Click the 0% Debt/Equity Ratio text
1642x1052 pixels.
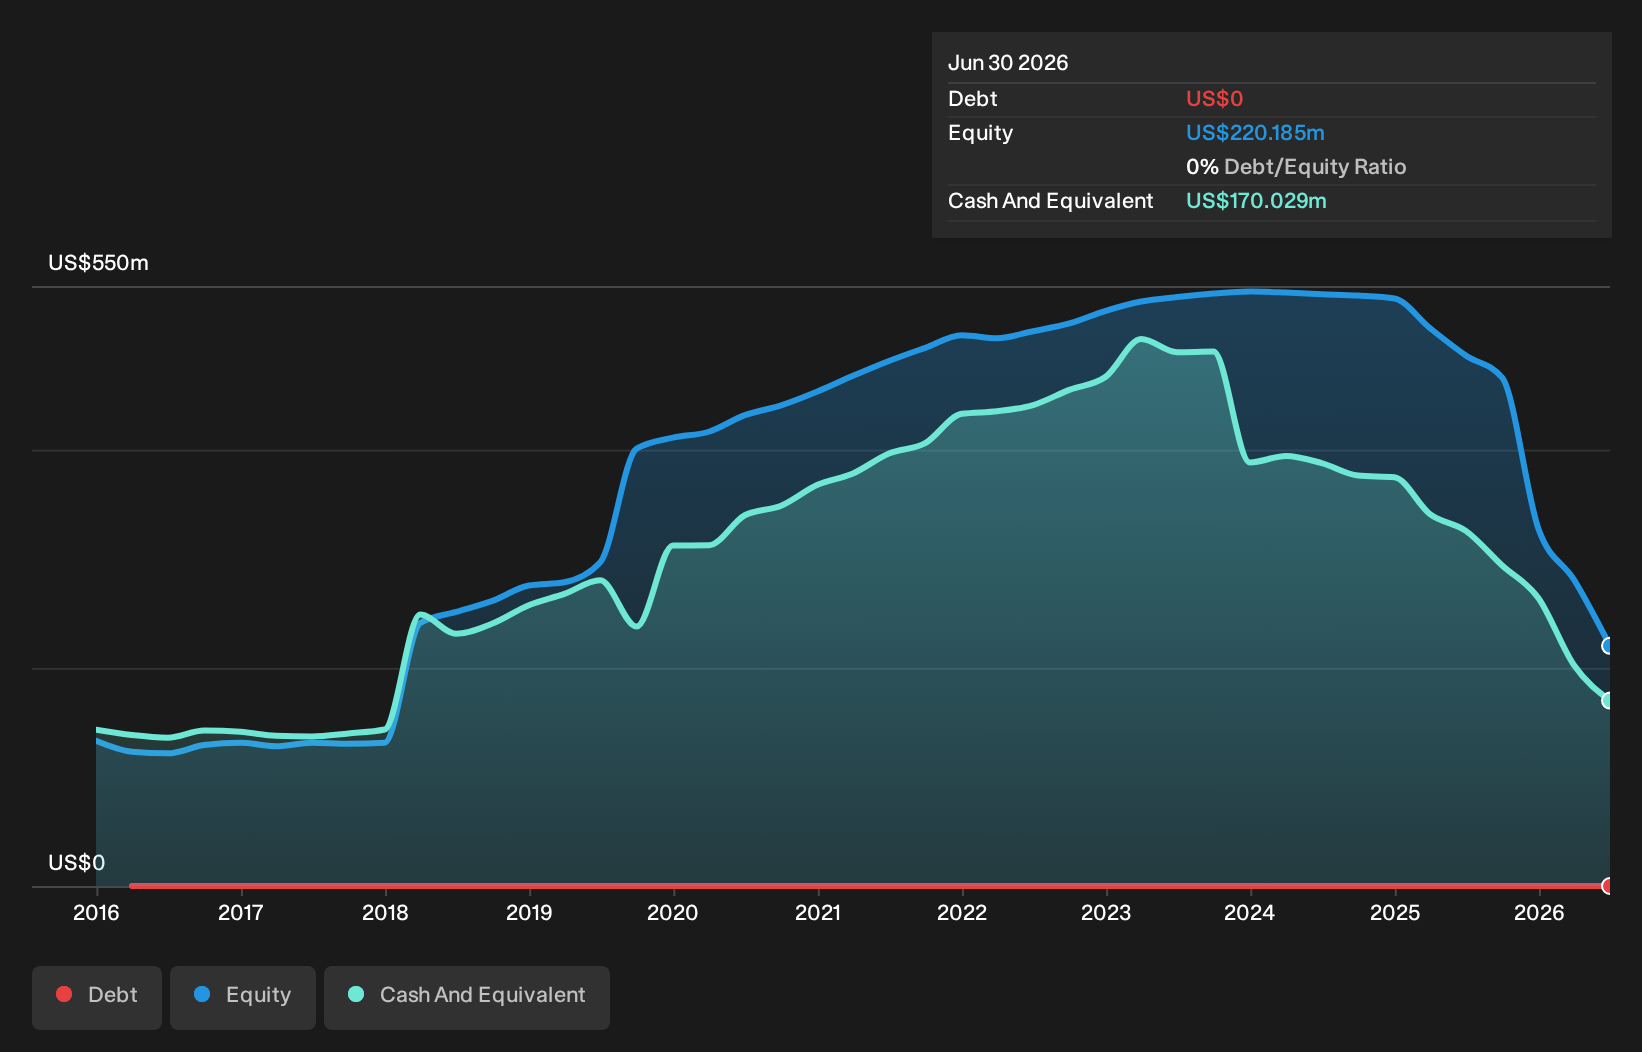click(1296, 167)
